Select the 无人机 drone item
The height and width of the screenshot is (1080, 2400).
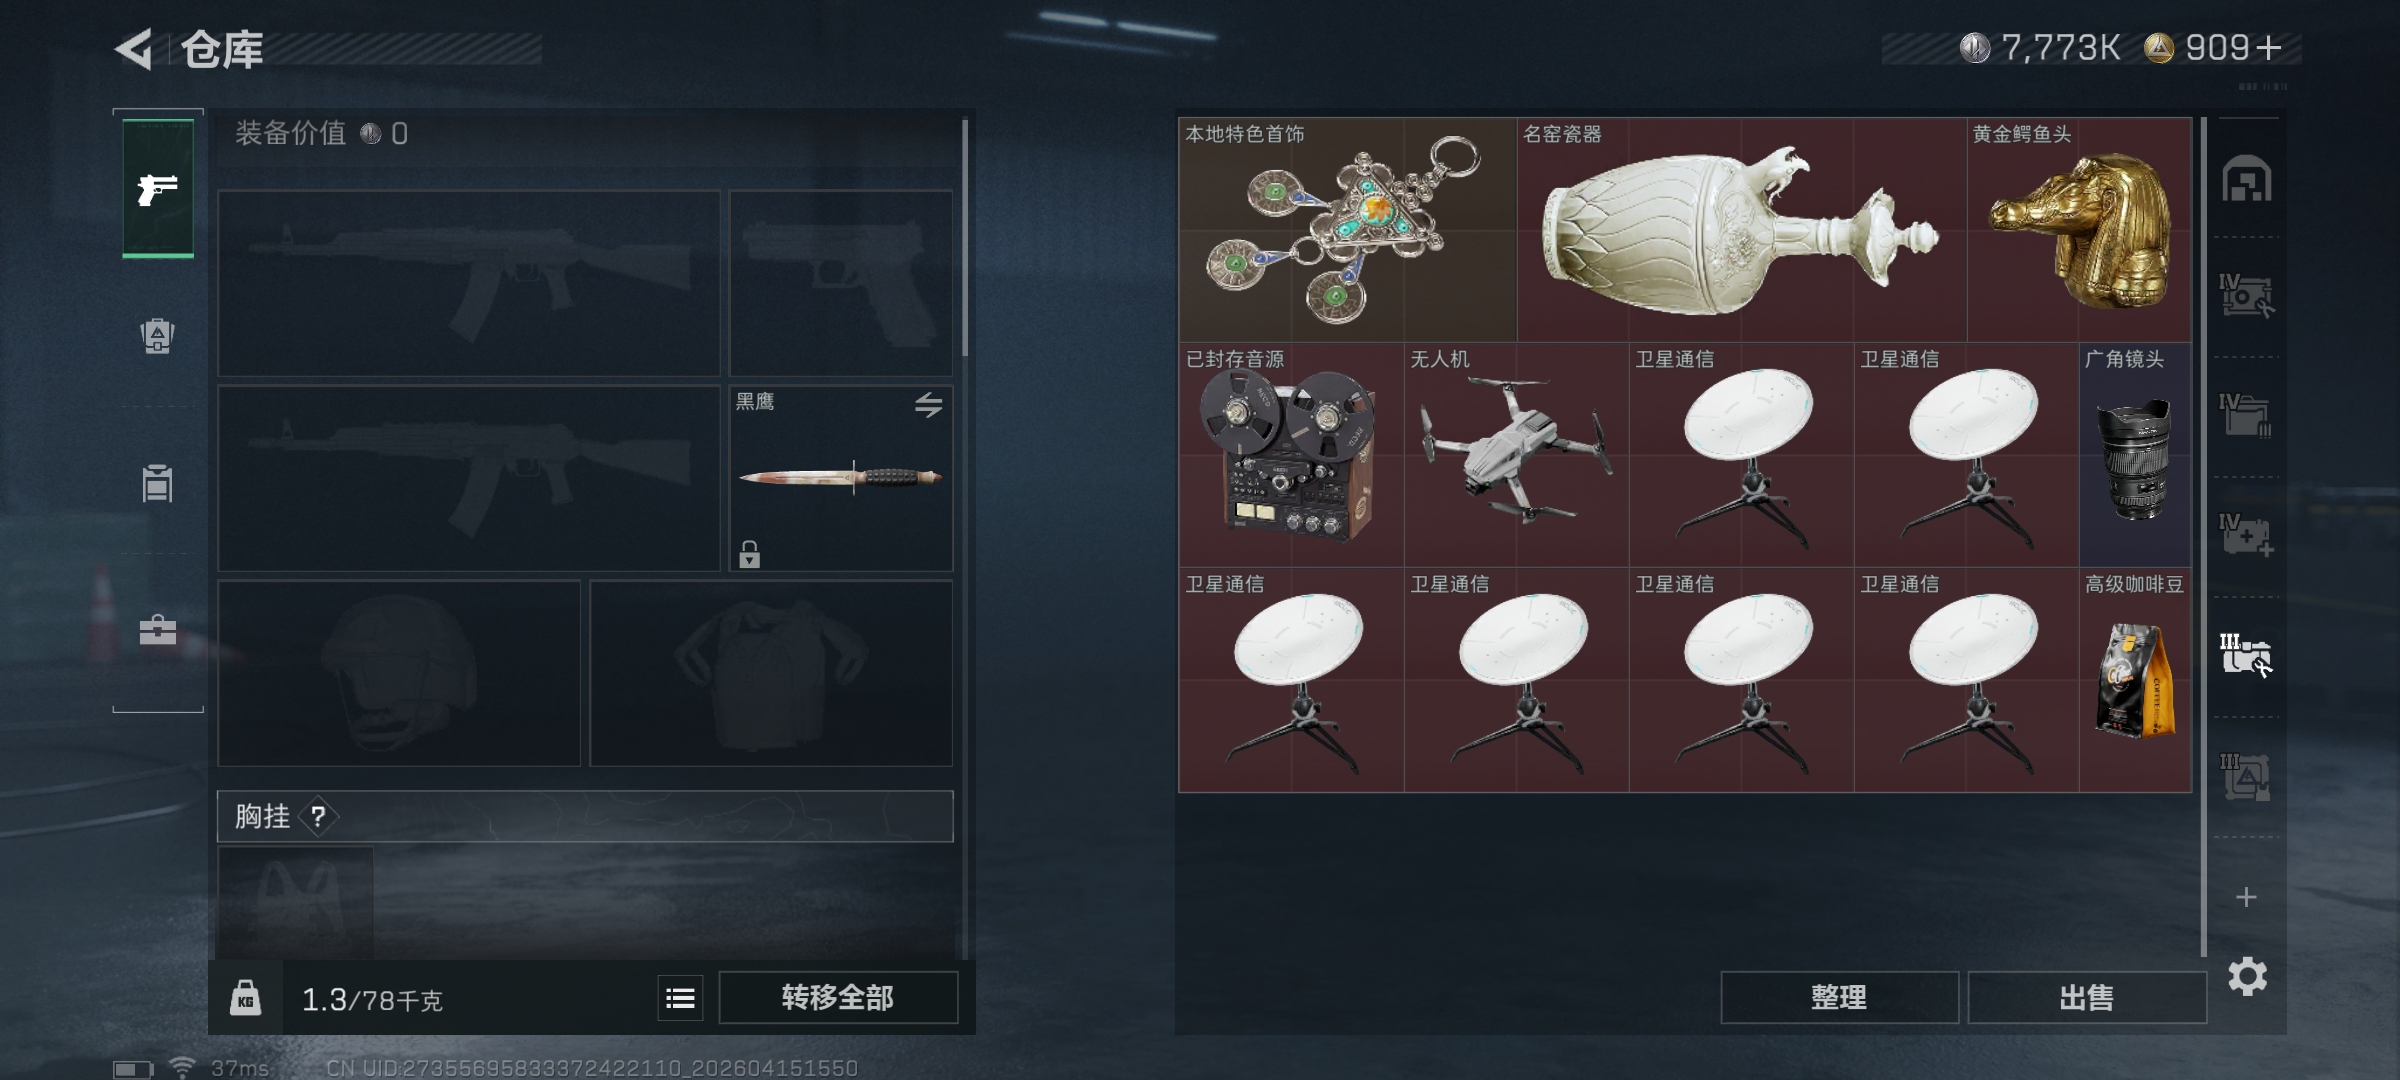point(1517,455)
